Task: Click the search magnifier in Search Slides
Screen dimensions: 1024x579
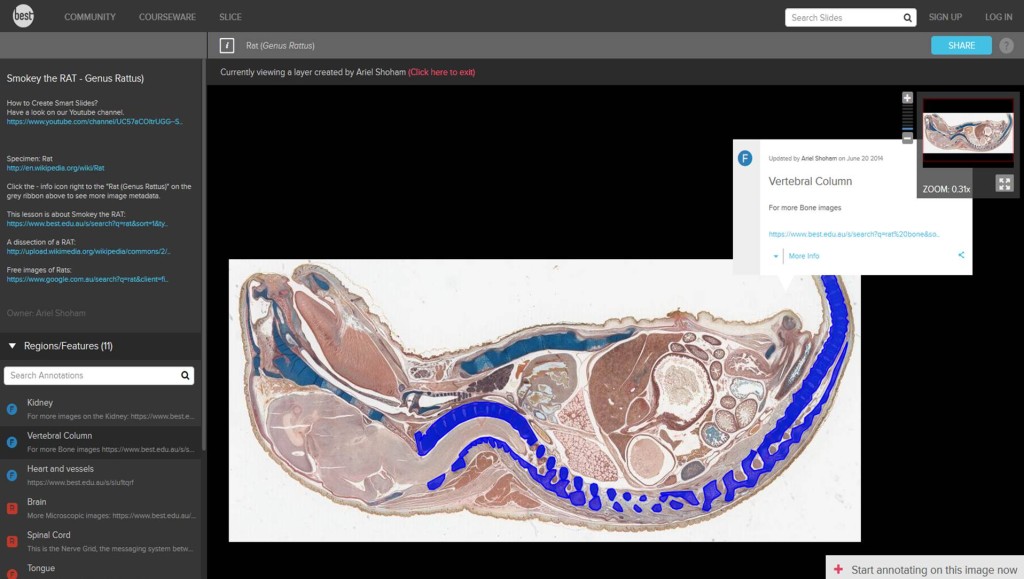Action: pyautogui.click(x=907, y=18)
